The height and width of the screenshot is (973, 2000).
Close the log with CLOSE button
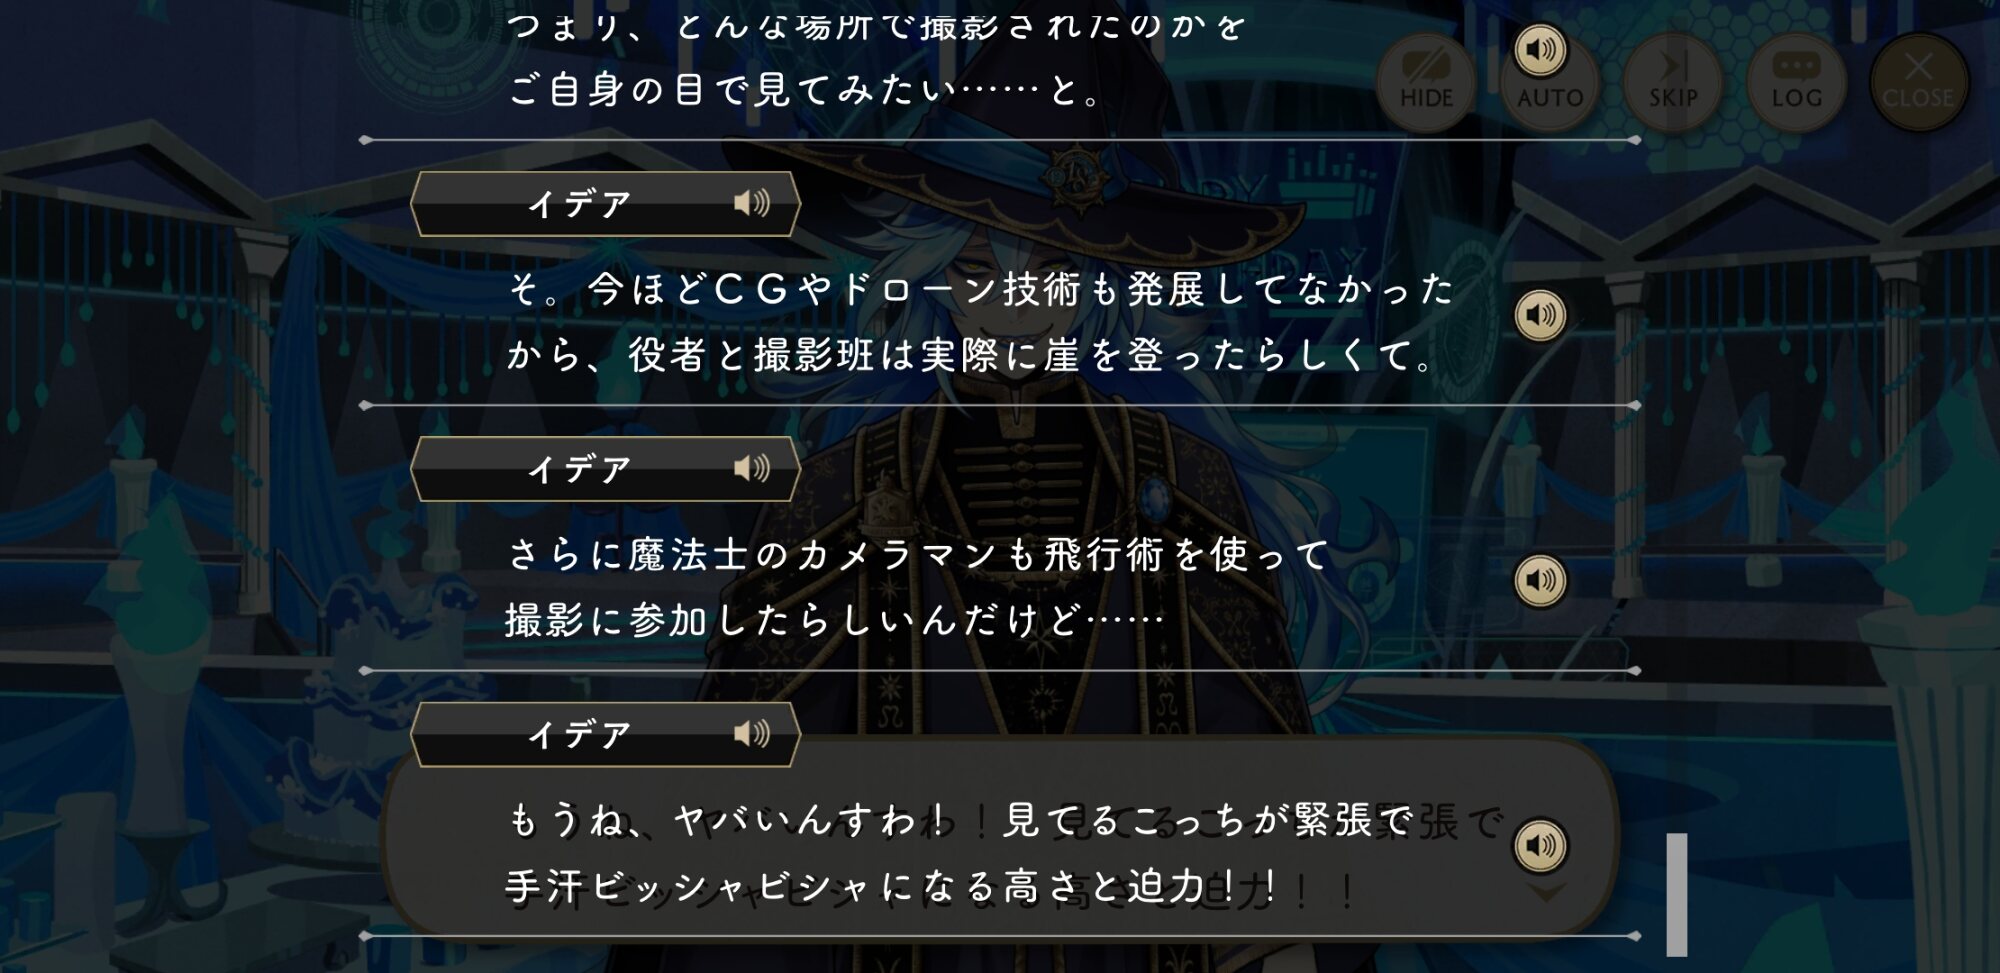[1919, 82]
